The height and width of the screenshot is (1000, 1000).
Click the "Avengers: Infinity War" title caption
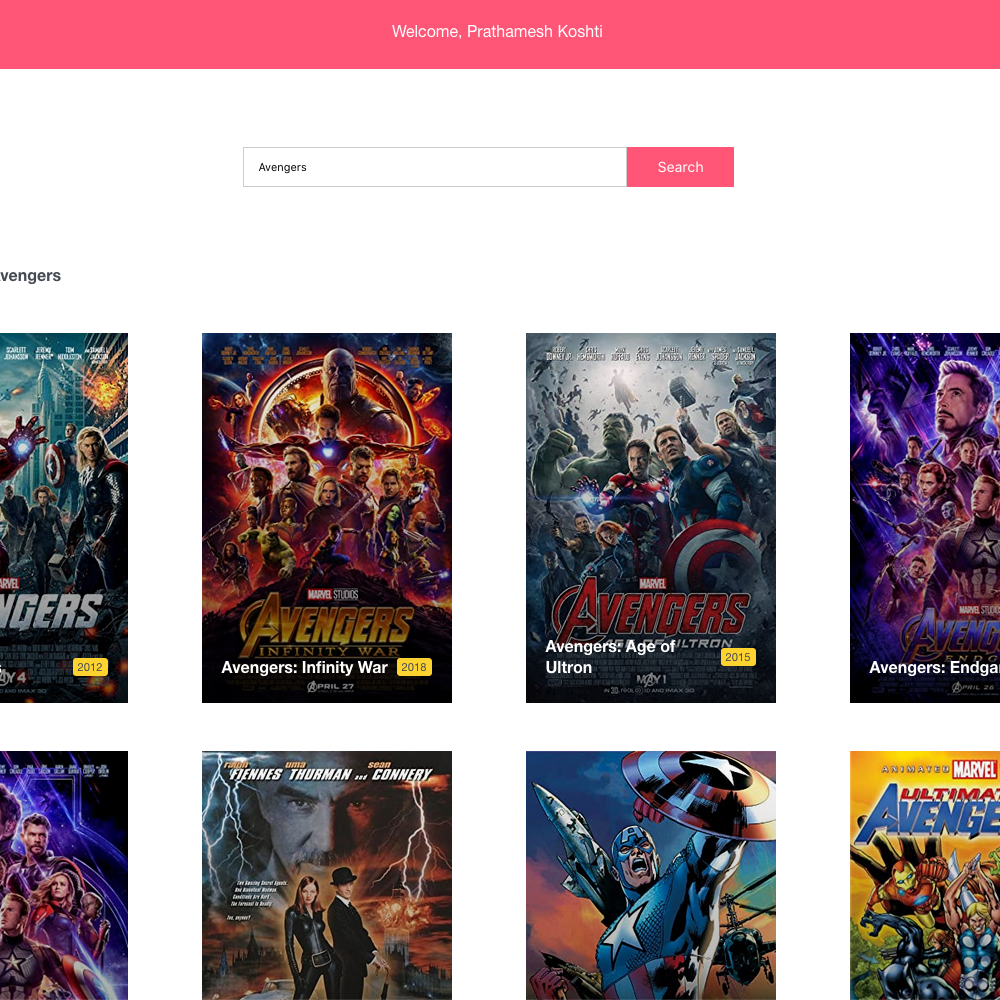click(x=304, y=667)
